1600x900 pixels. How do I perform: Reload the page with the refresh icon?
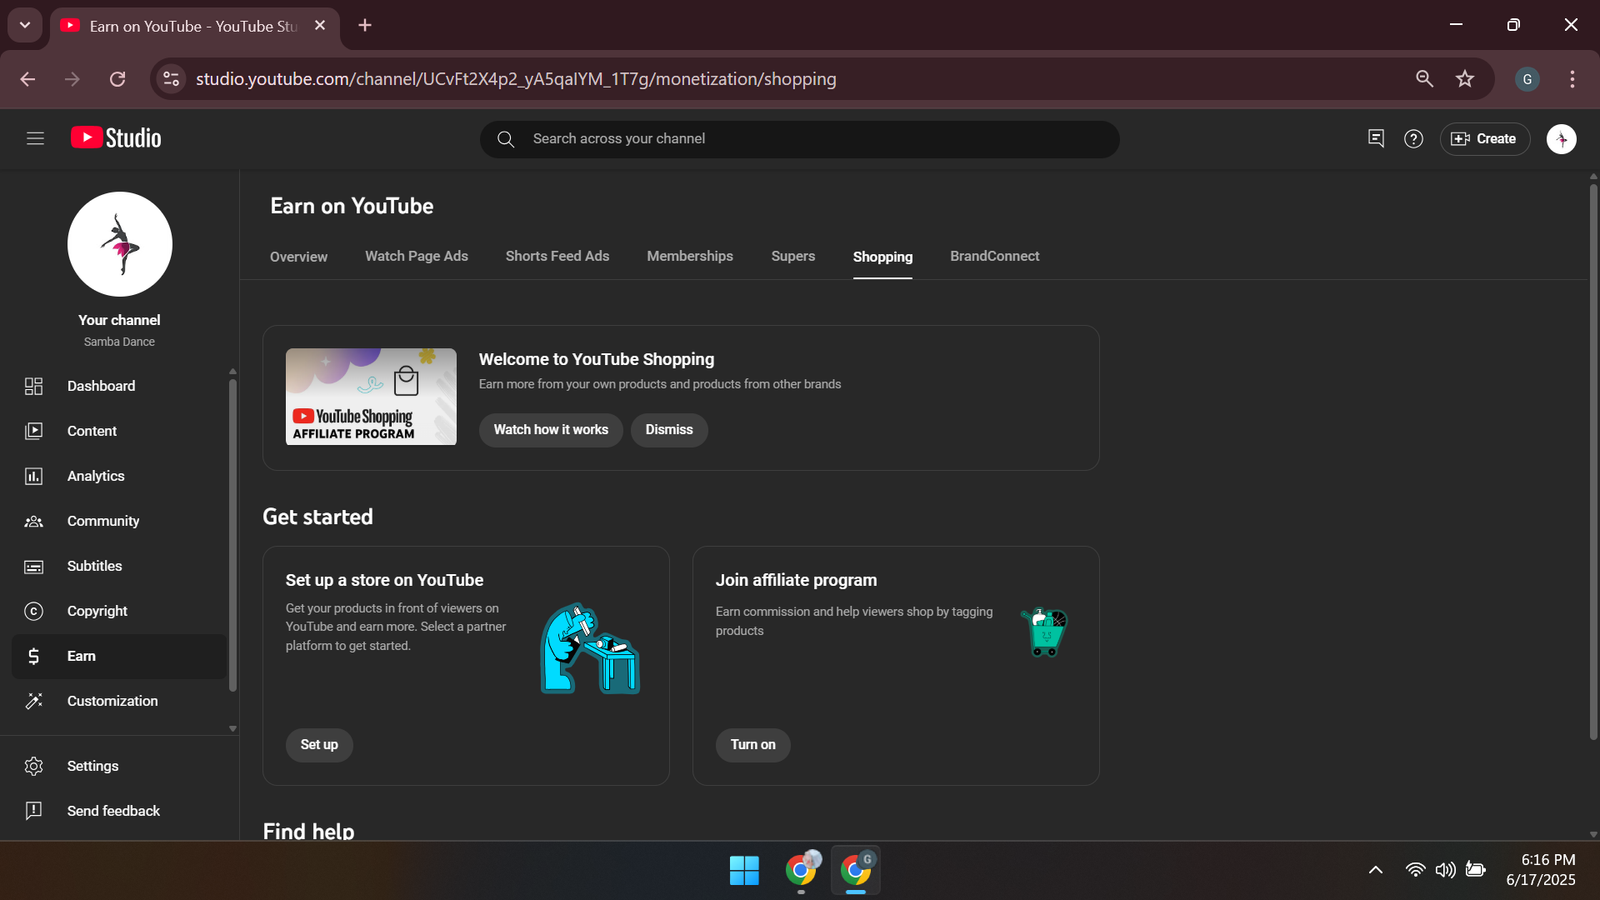118,79
